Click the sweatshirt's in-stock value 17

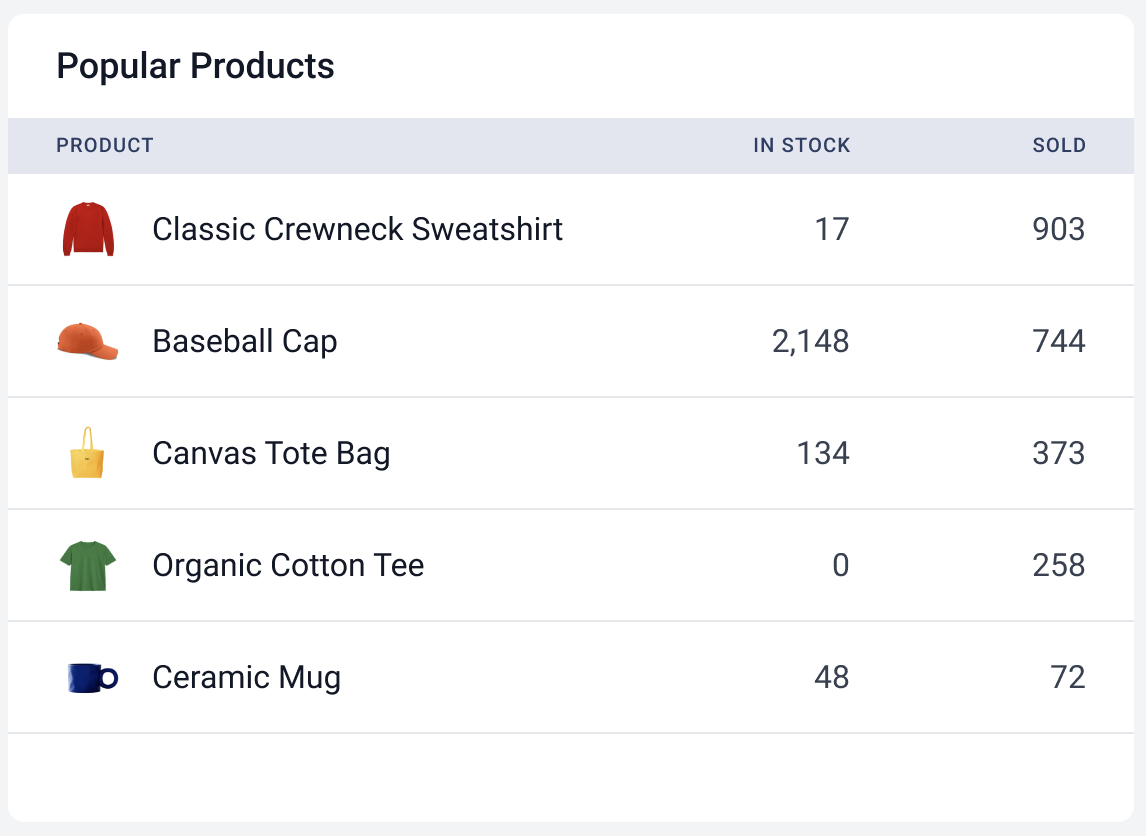(831, 229)
